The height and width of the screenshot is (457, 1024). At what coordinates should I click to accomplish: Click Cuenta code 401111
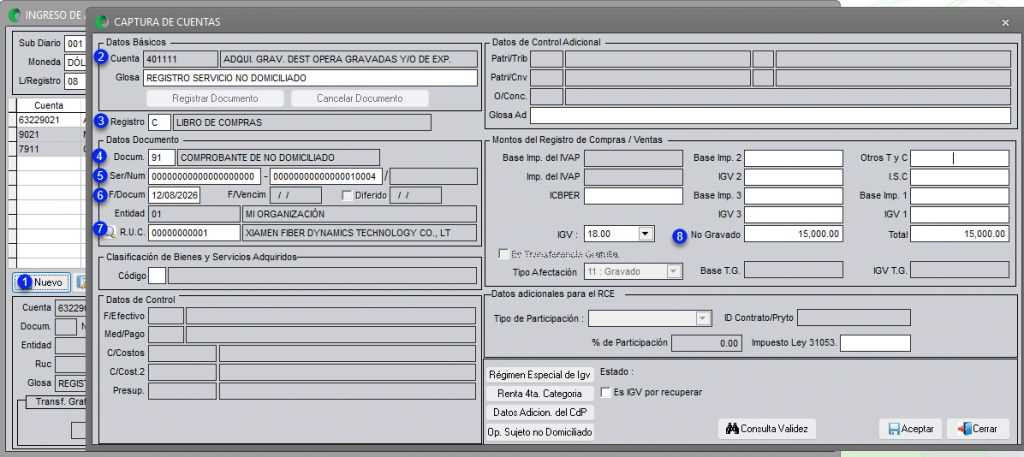[x=180, y=59]
